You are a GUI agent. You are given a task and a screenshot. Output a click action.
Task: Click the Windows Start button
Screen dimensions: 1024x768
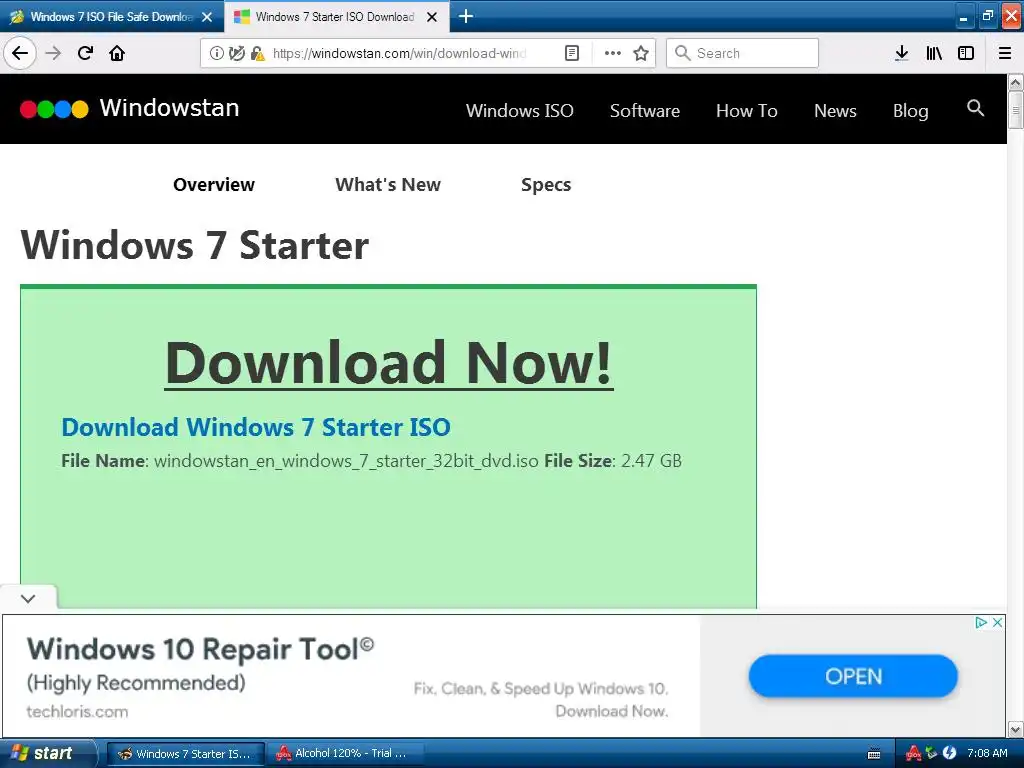tap(47, 754)
